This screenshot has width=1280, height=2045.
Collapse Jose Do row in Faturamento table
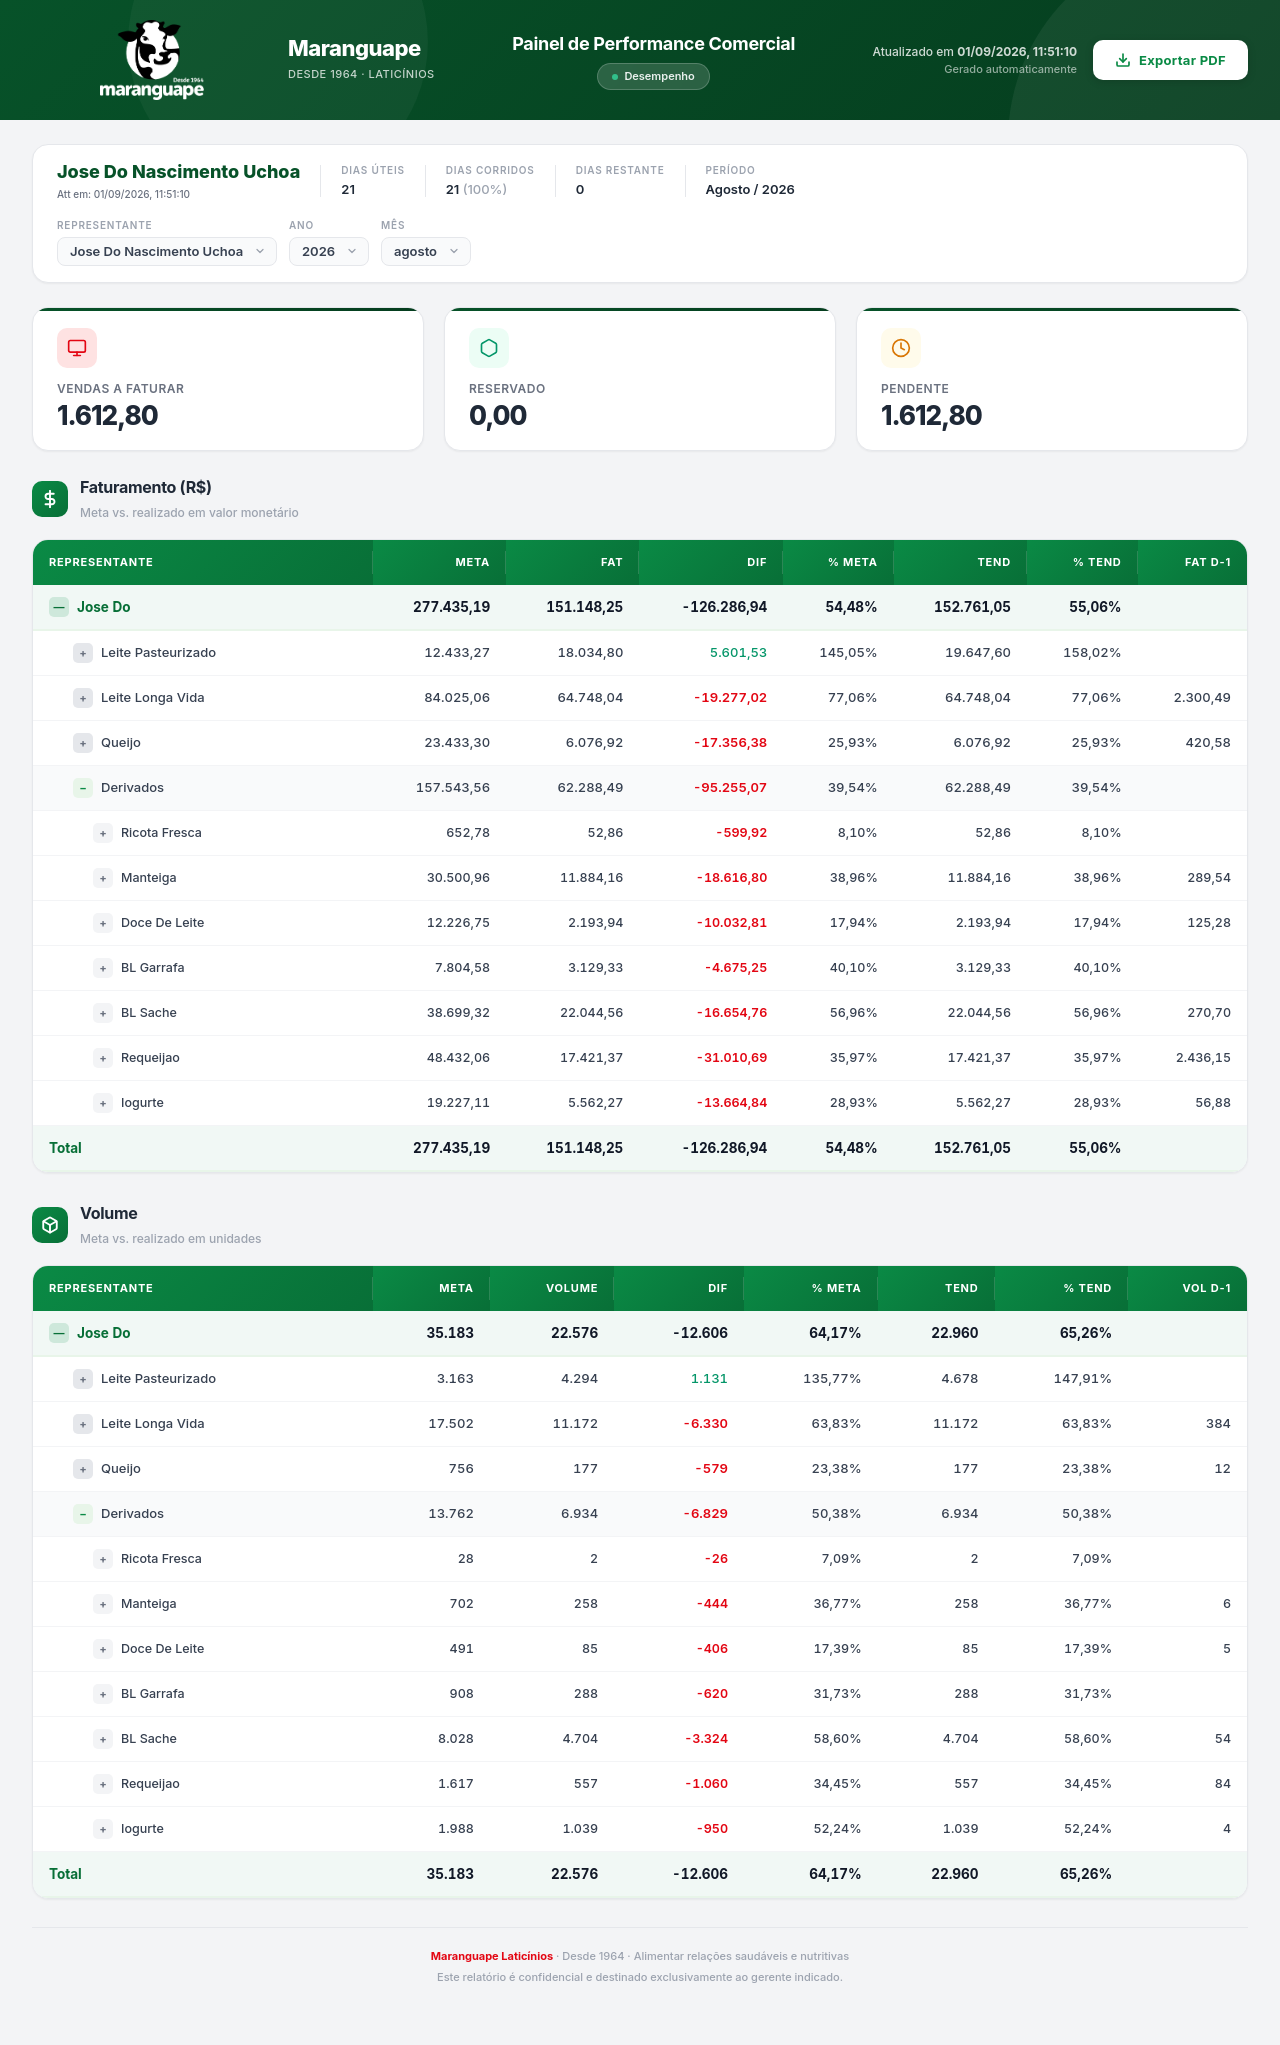click(59, 607)
